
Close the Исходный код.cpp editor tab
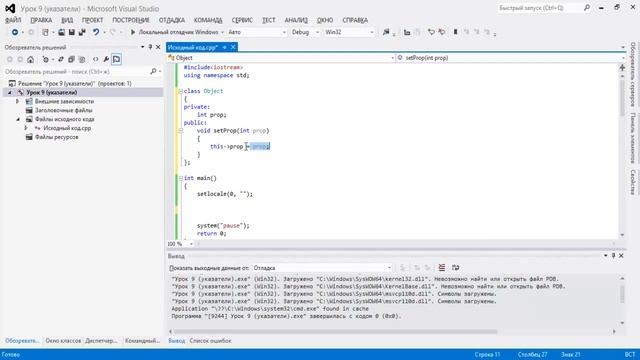click(x=233, y=47)
